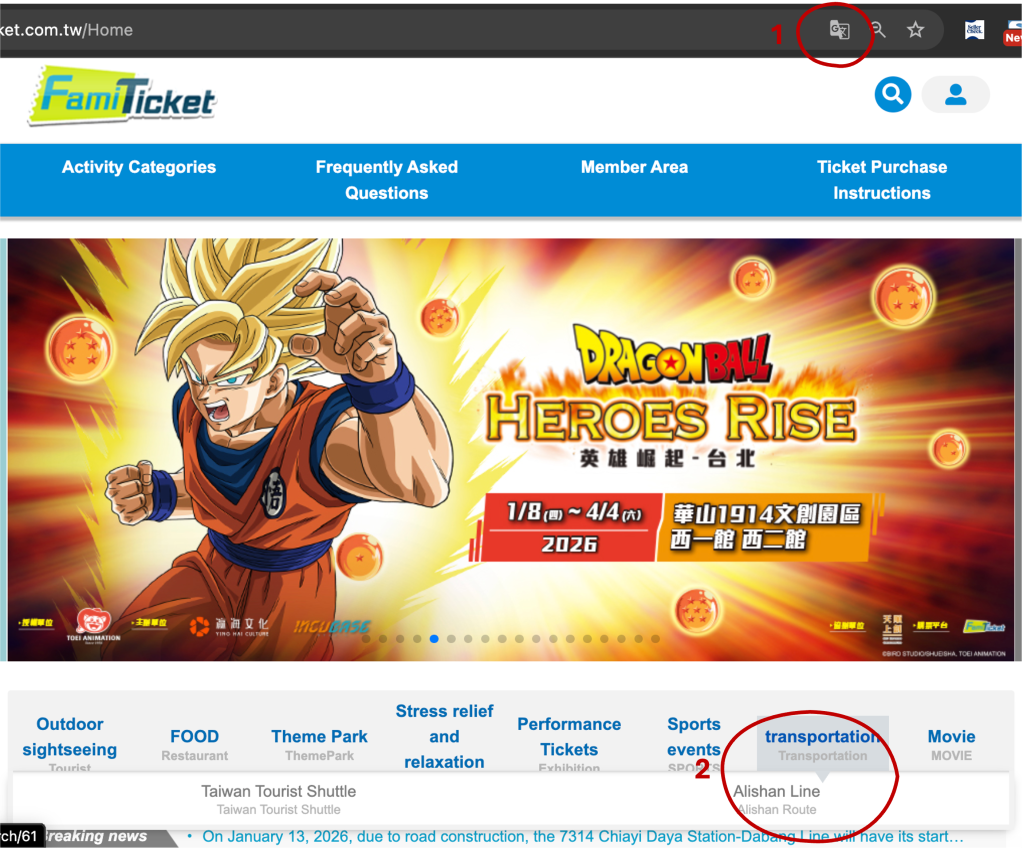The image size is (1023, 848).
Task: Click the blue search magnifier icon
Action: pos(892,95)
